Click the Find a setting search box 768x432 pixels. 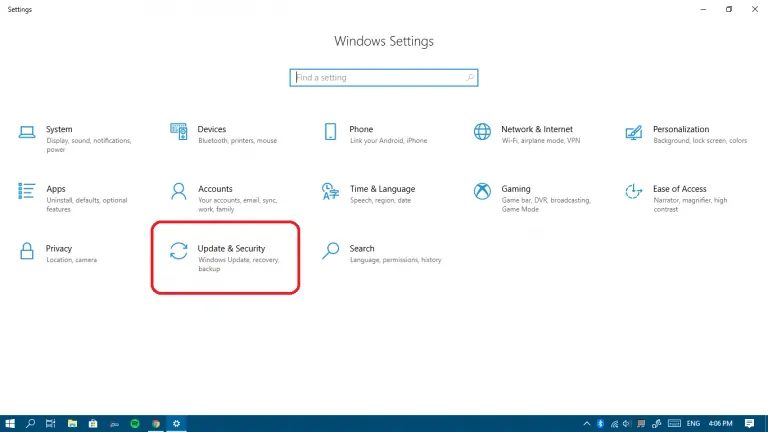pyautogui.click(x=384, y=77)
